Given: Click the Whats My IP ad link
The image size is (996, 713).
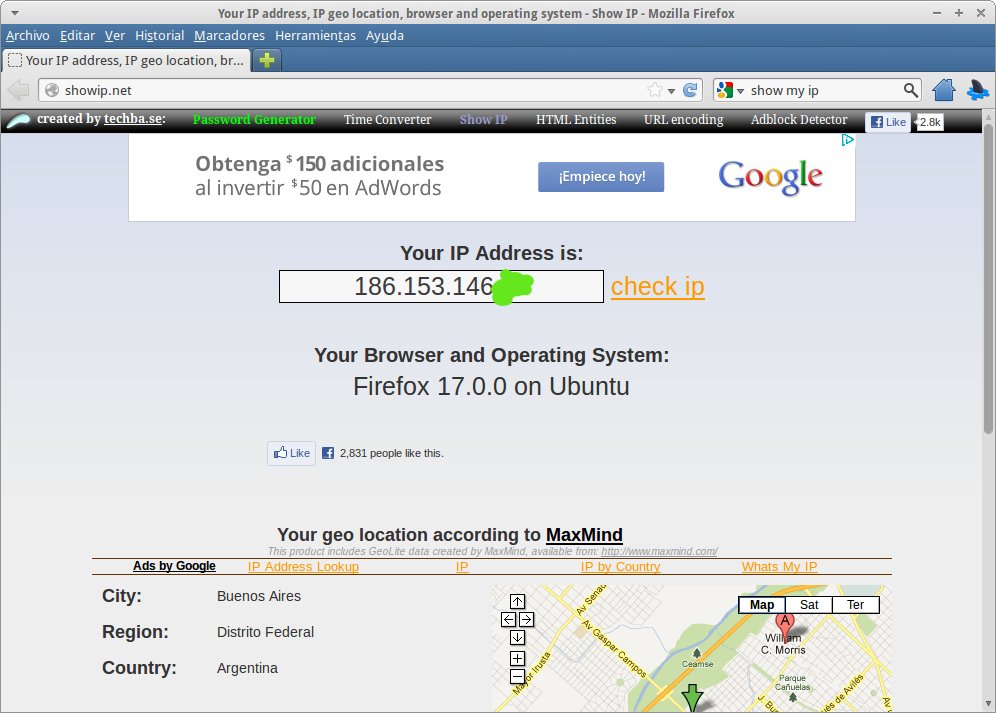Looking at the screenshot, I should pyautogui.click(x=779, y=566).
